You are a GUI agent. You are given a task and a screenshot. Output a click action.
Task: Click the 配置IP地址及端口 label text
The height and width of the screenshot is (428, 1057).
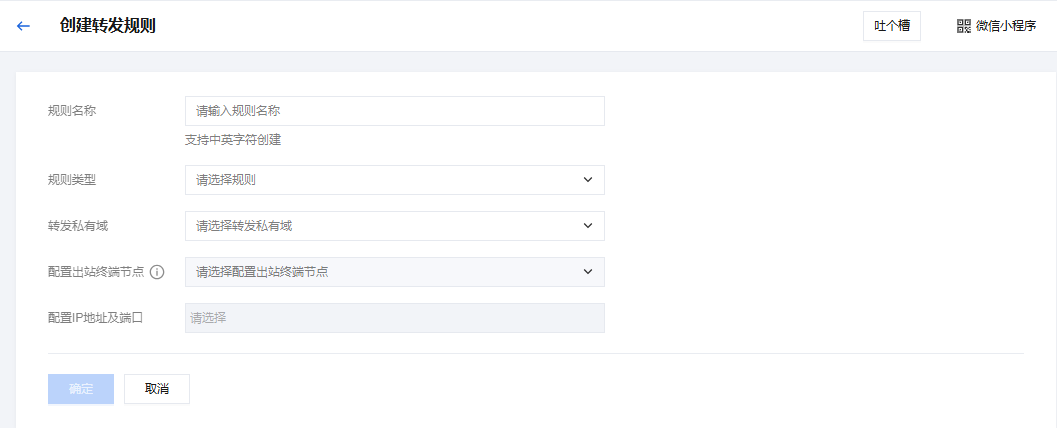96,318
